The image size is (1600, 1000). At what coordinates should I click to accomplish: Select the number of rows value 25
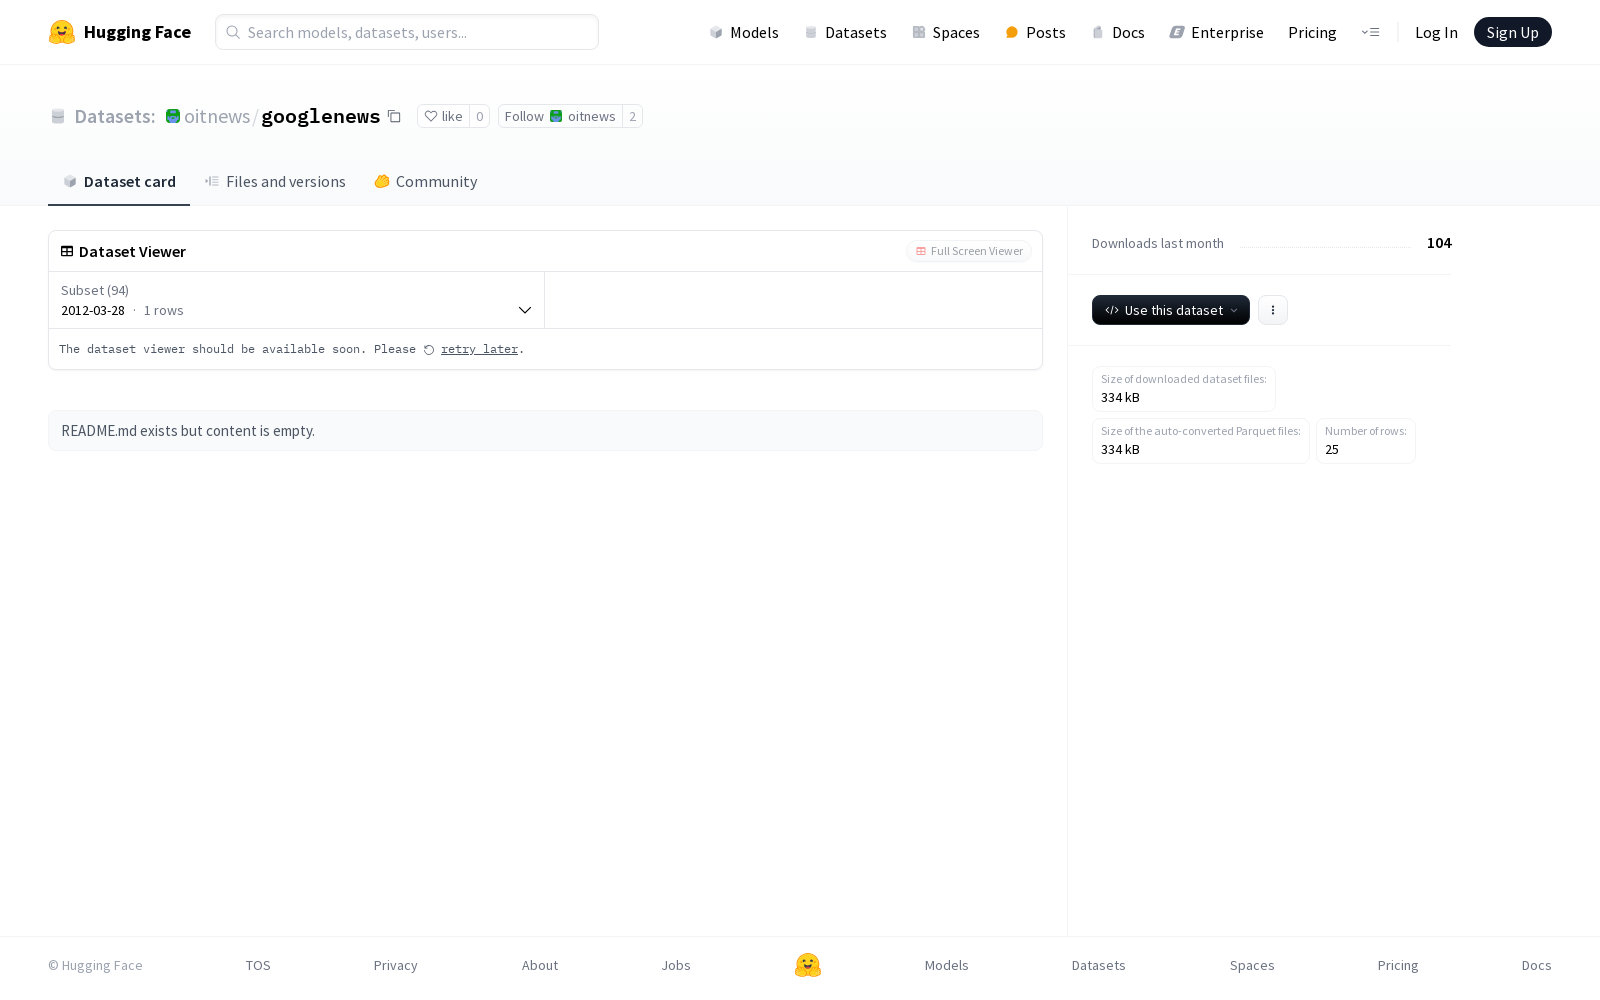(1332, 449)
